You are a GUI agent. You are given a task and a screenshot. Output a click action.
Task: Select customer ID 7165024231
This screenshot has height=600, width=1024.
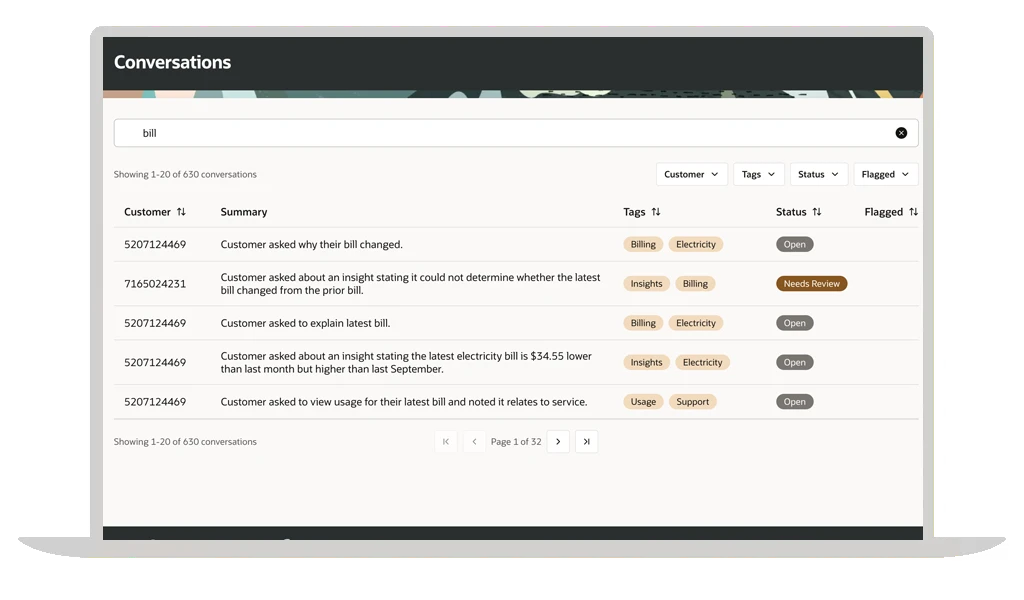[155, 284]
